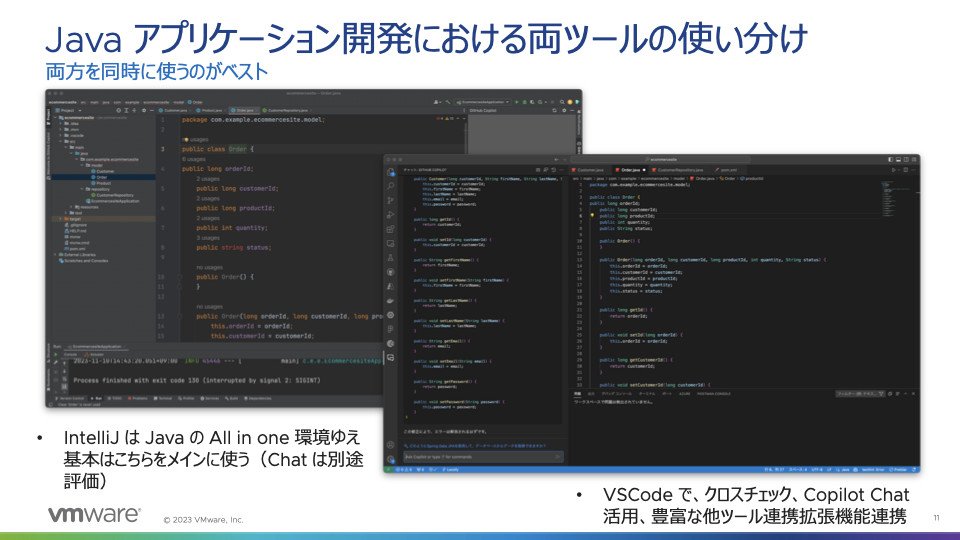The height and width of the screenshot is (540, 960).
Task: Select pom.xml in IntelliJ project tree
Action: (75, 249)
